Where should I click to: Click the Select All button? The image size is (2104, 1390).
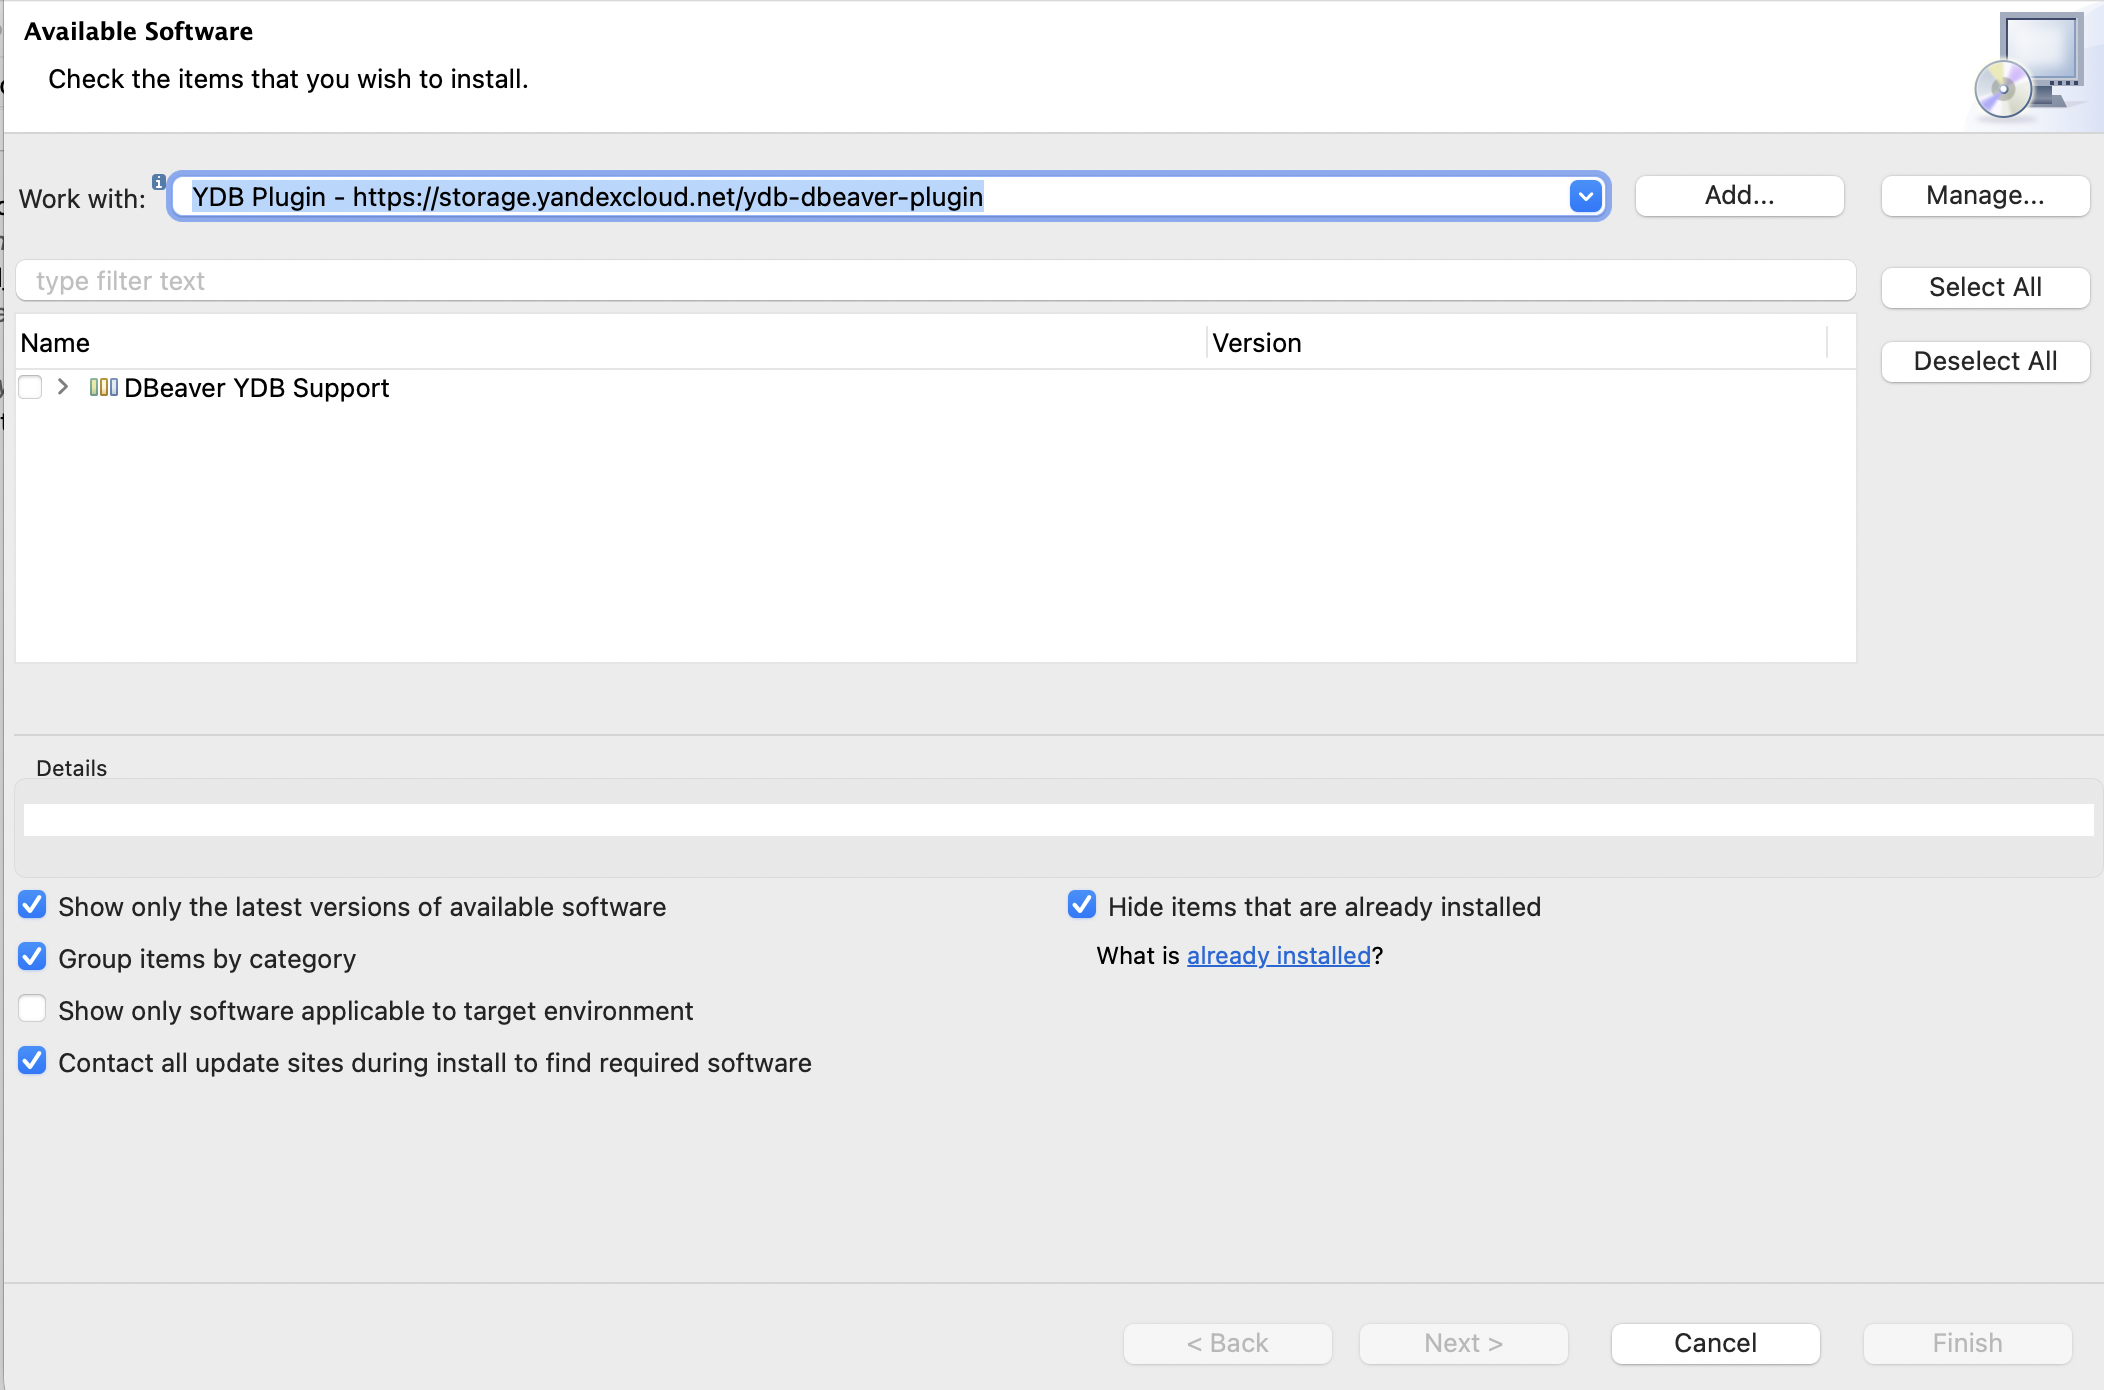click(x=1985, y=287)
